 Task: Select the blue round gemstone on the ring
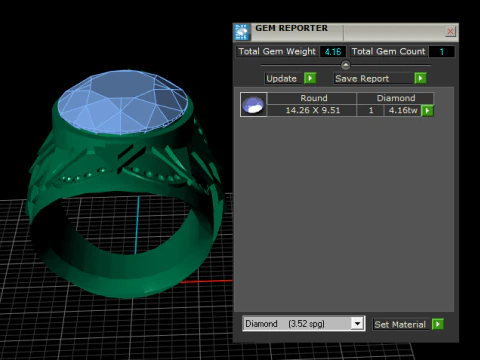pos(122,102)
